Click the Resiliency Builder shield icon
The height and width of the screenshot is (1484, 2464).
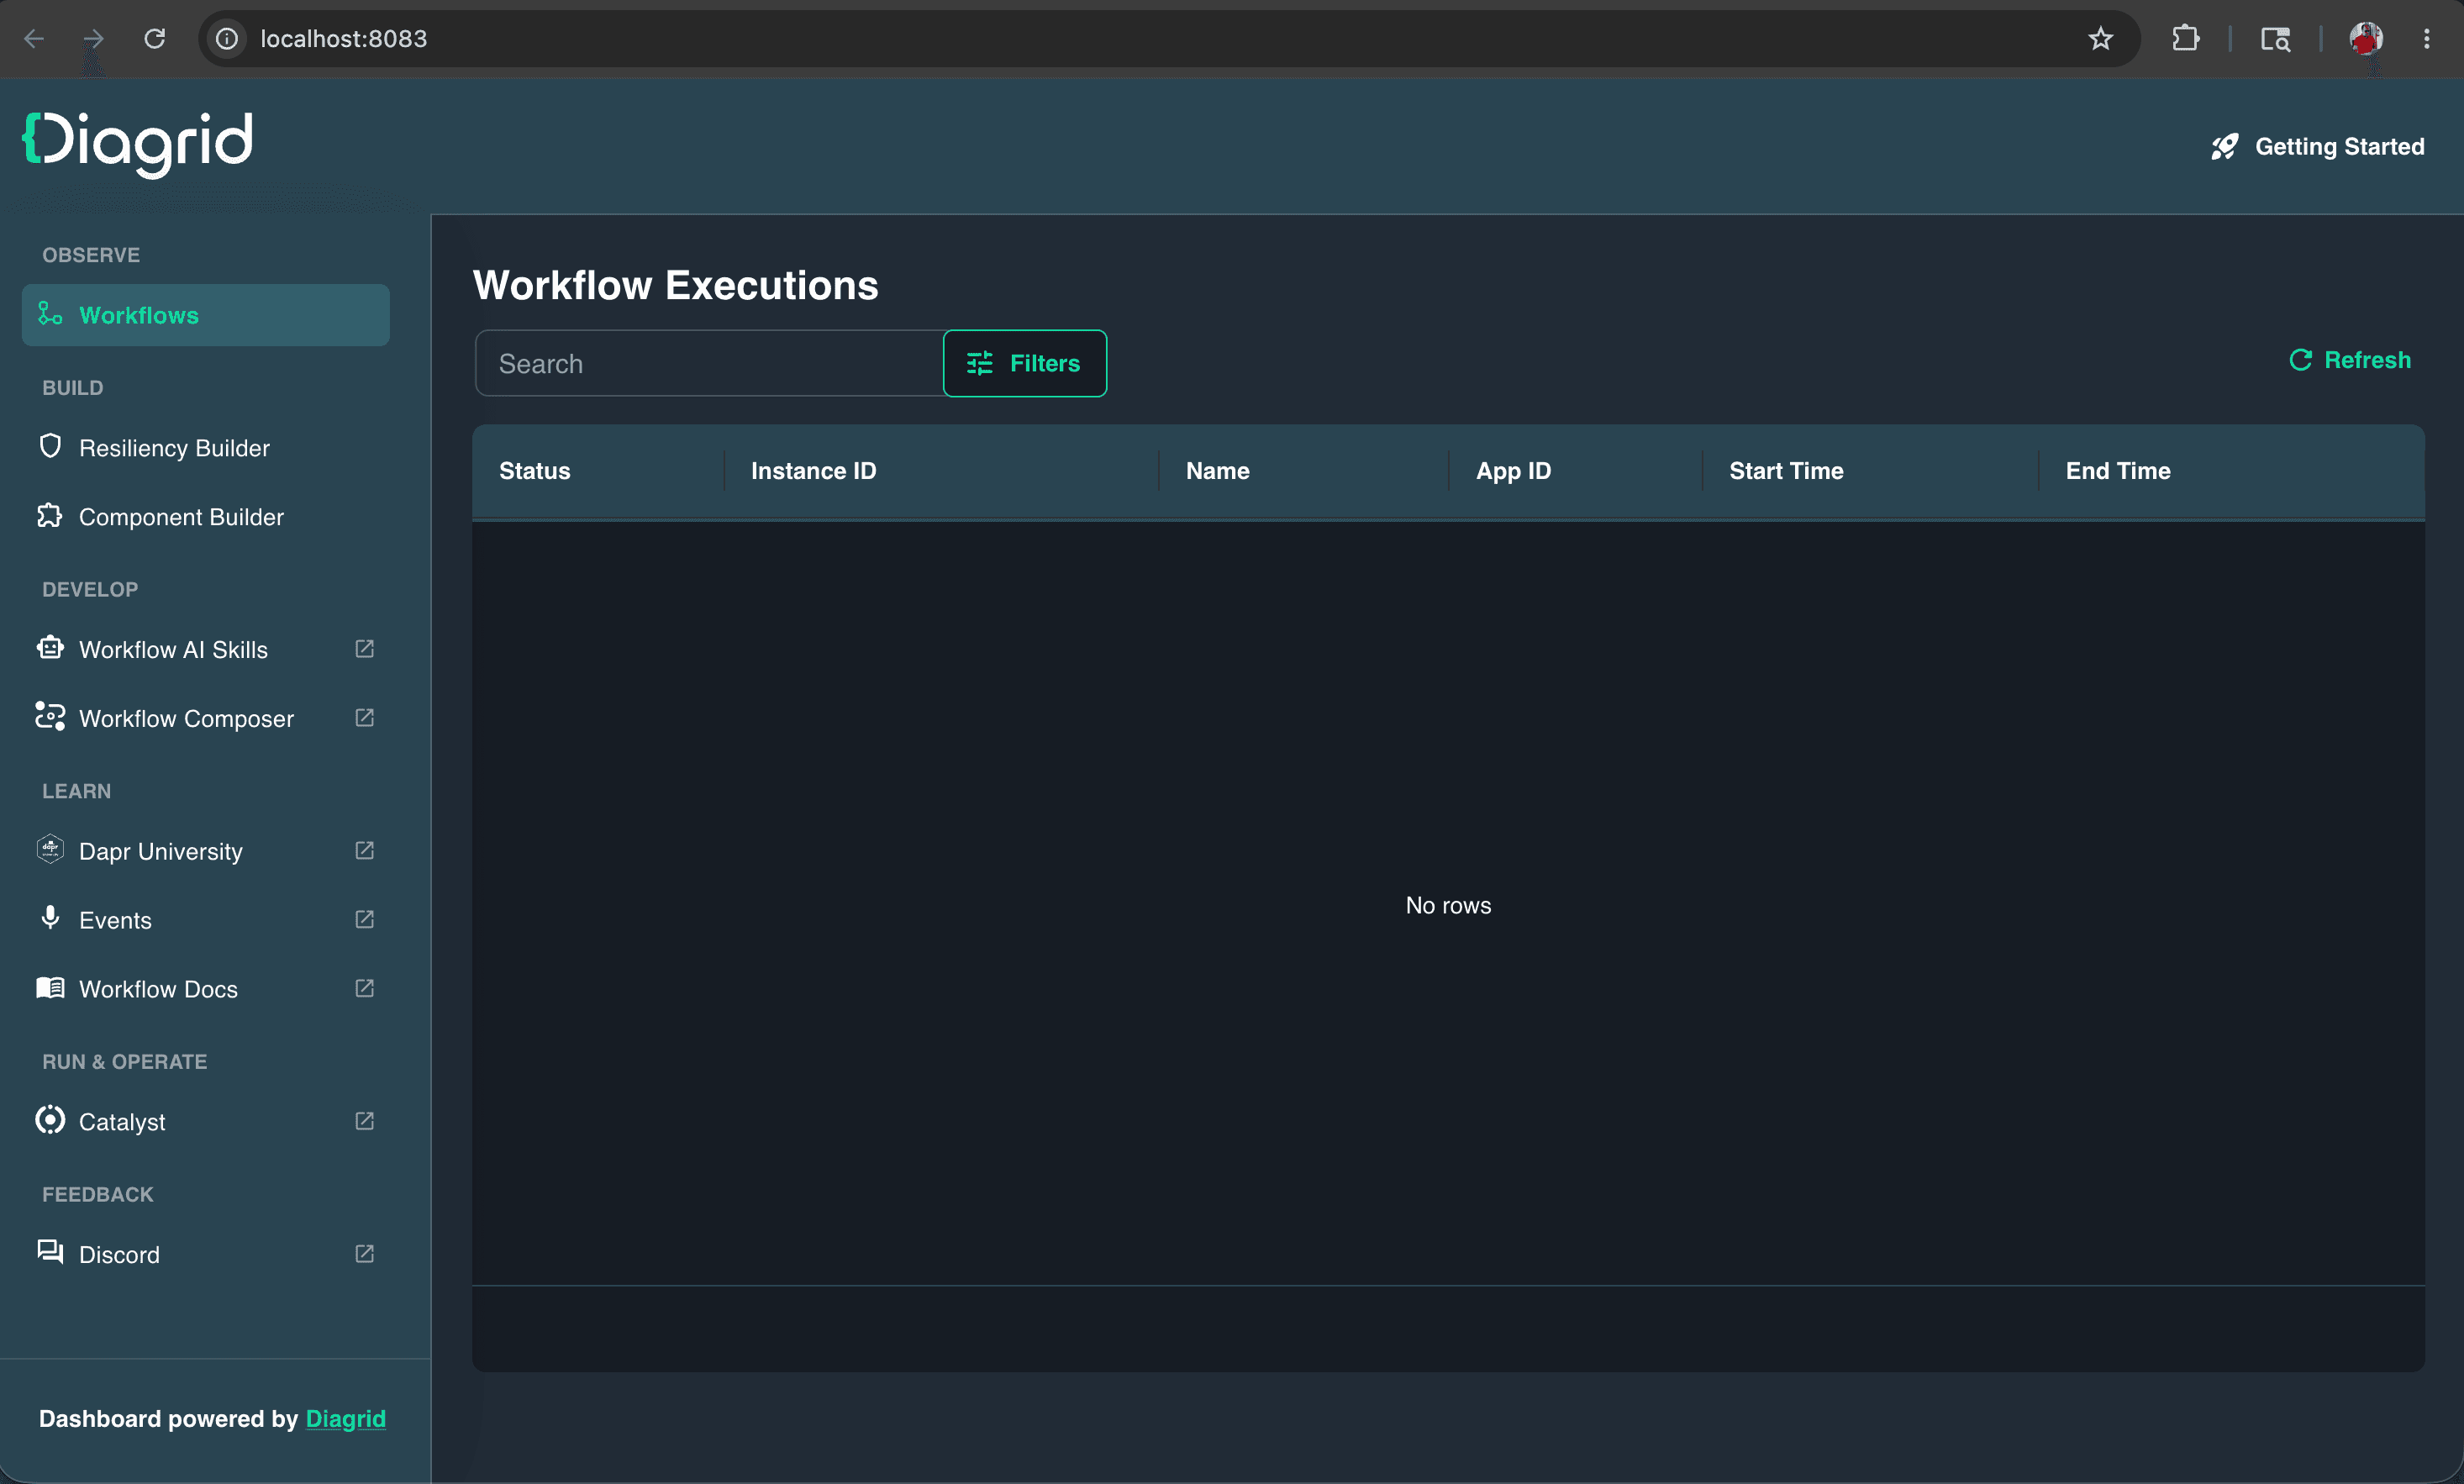(50, 446)
